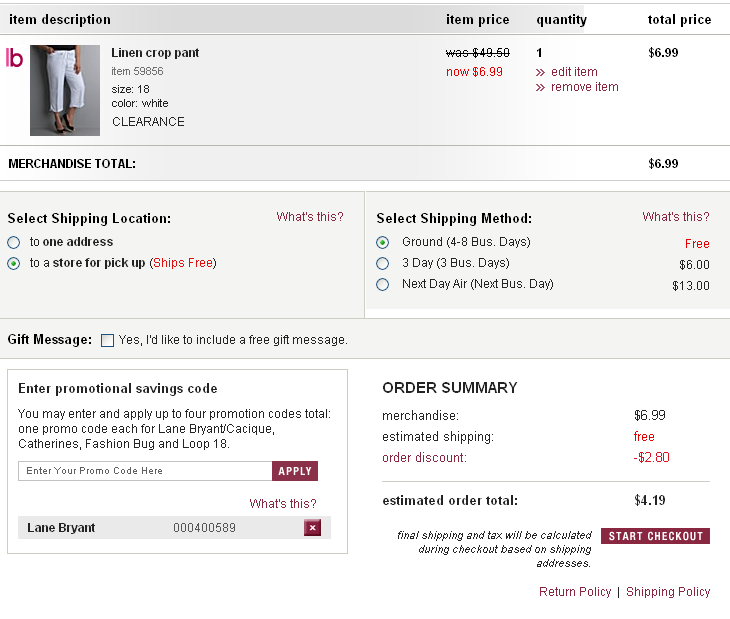Screen dimensions: 730x619
Task: Remove the Lane Bryant promo code
Action: (312, 528)
